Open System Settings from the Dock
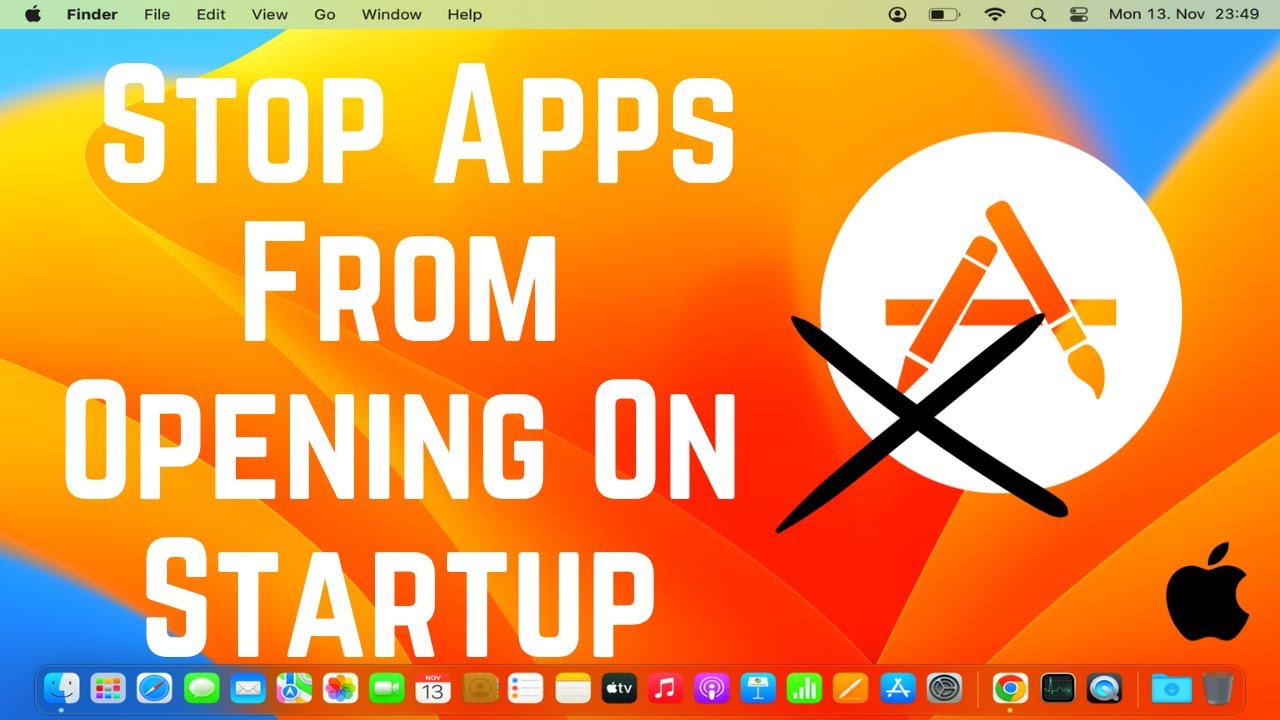 (944, 688)
